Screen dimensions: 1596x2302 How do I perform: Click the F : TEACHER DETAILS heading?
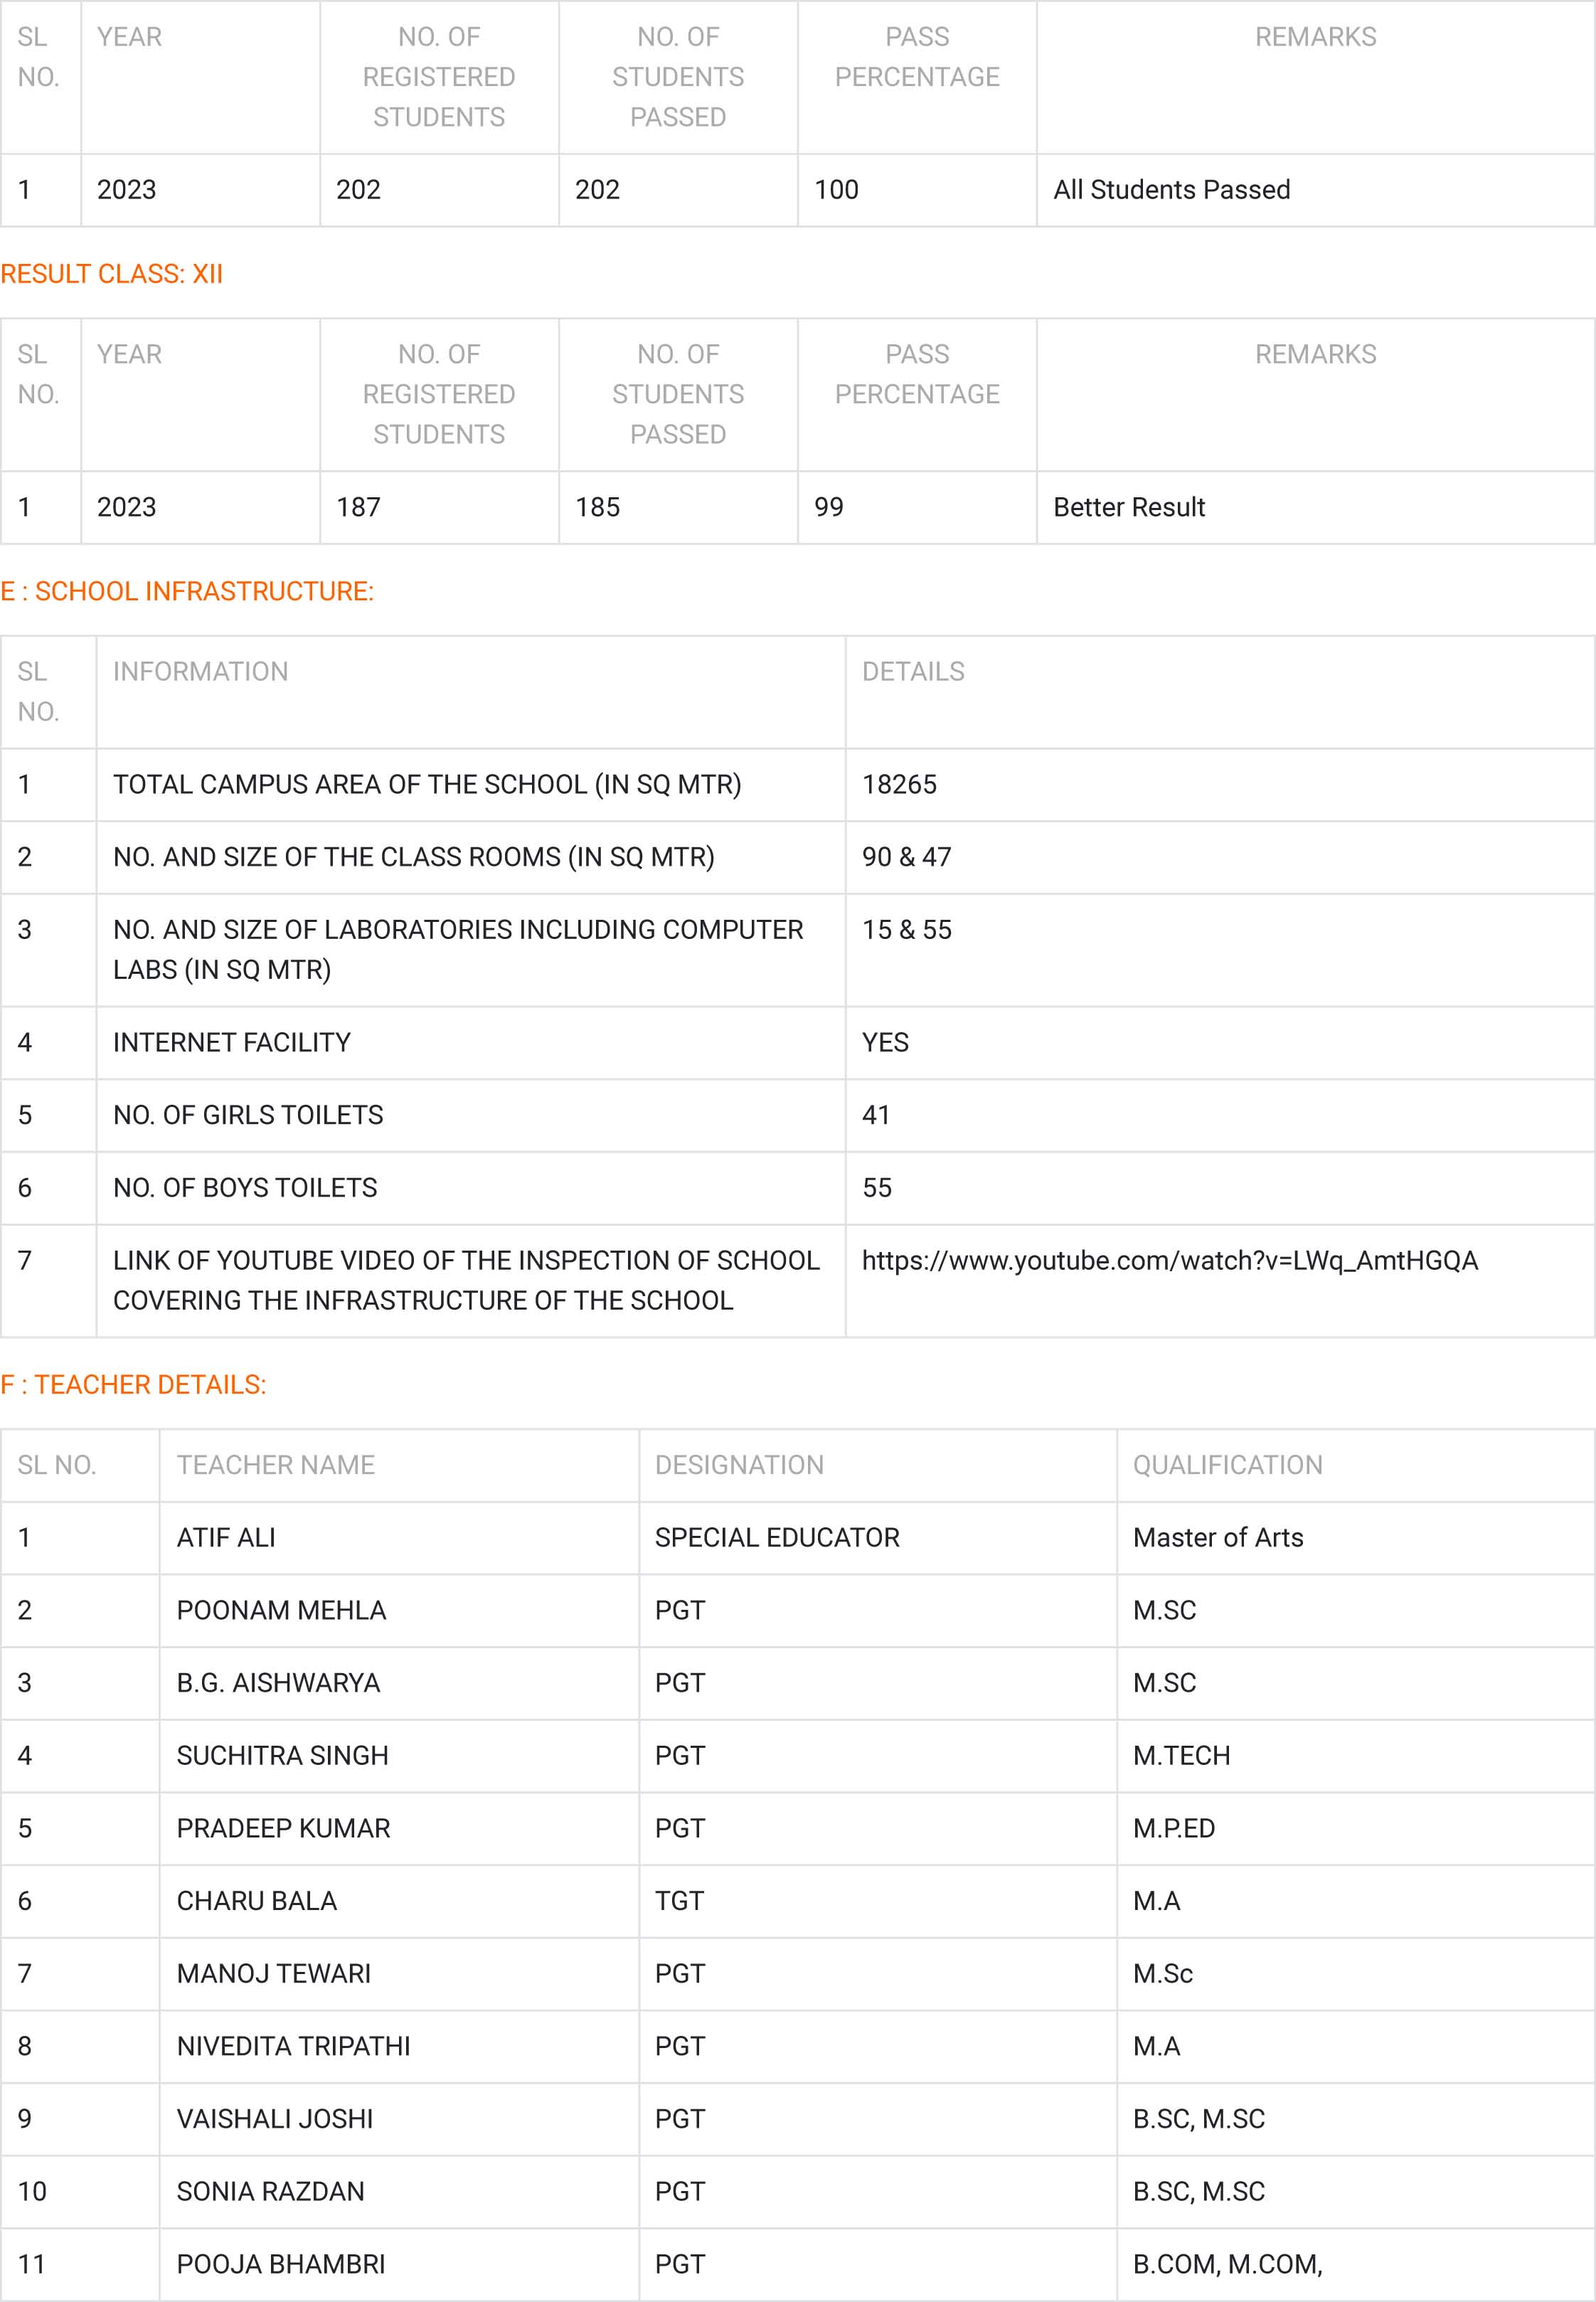(x=133, y=1384)
